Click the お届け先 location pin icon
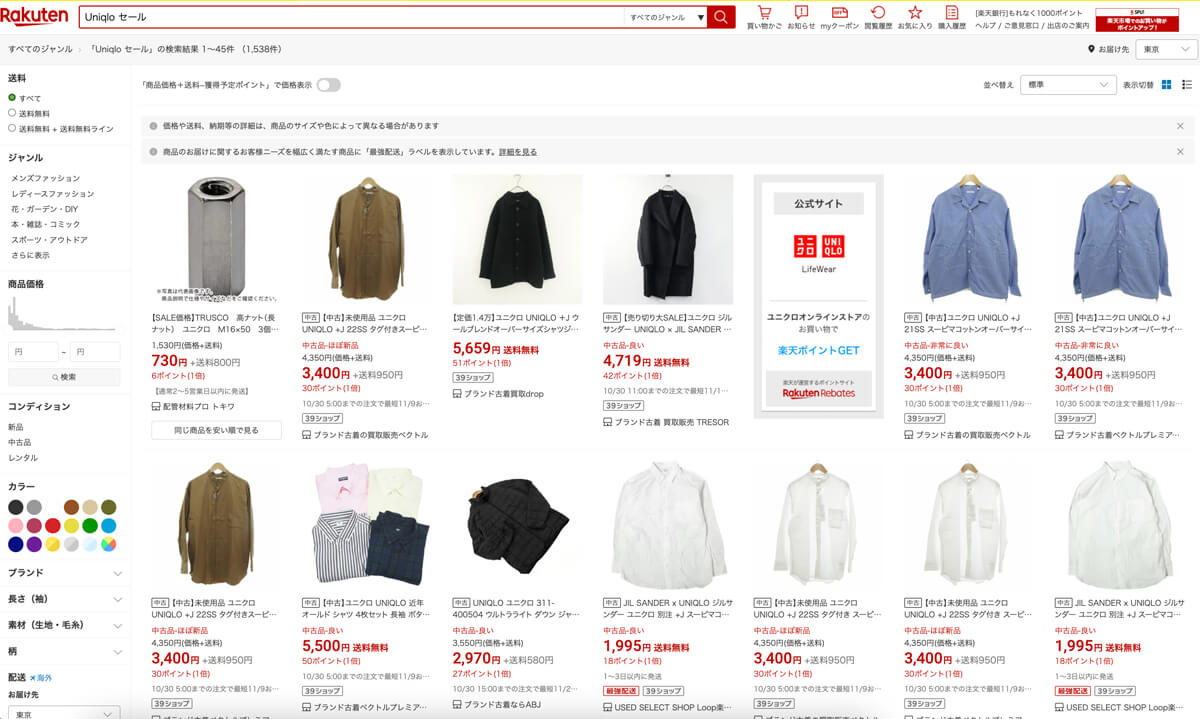 pyautogui.click(x=1091, y=49)
